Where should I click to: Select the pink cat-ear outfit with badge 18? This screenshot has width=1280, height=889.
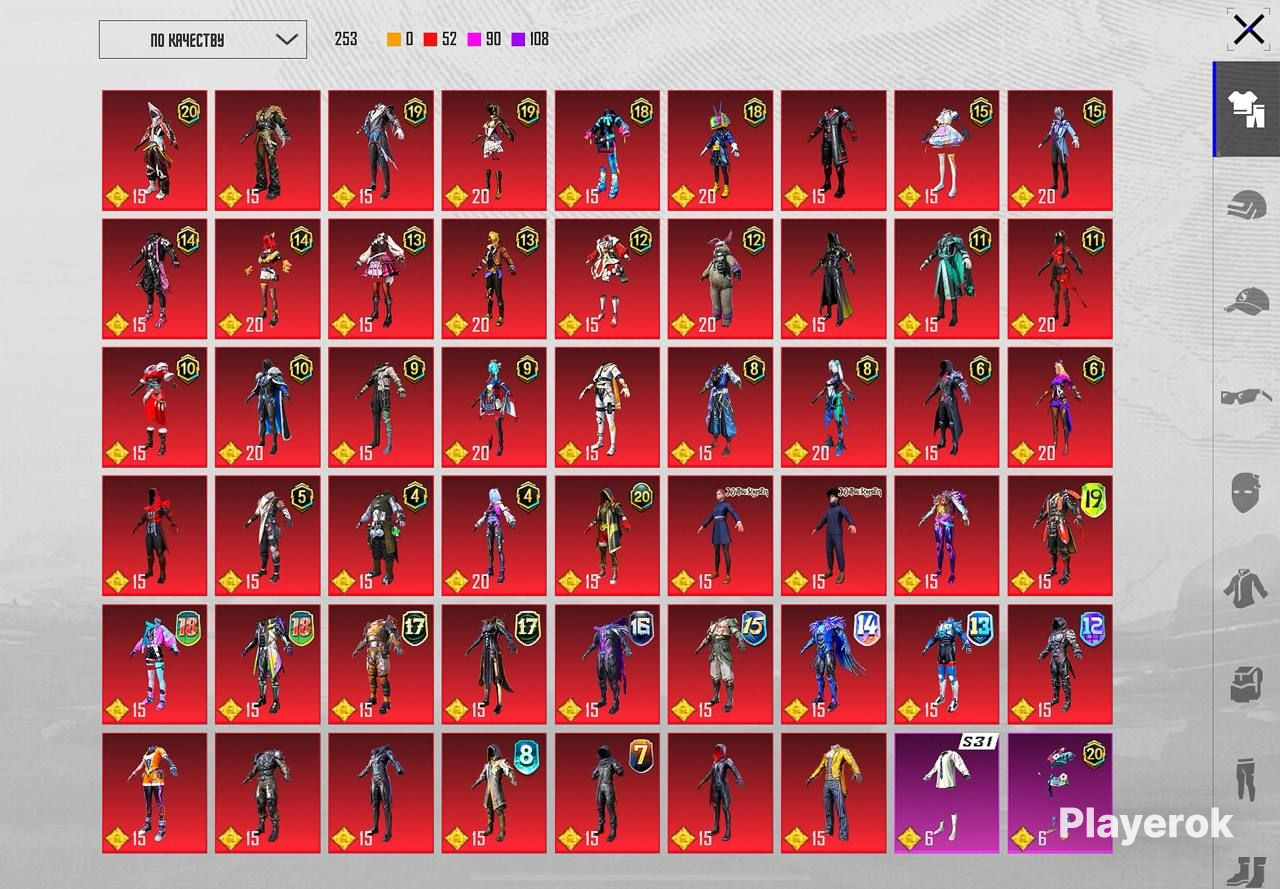tap(155, 664)
